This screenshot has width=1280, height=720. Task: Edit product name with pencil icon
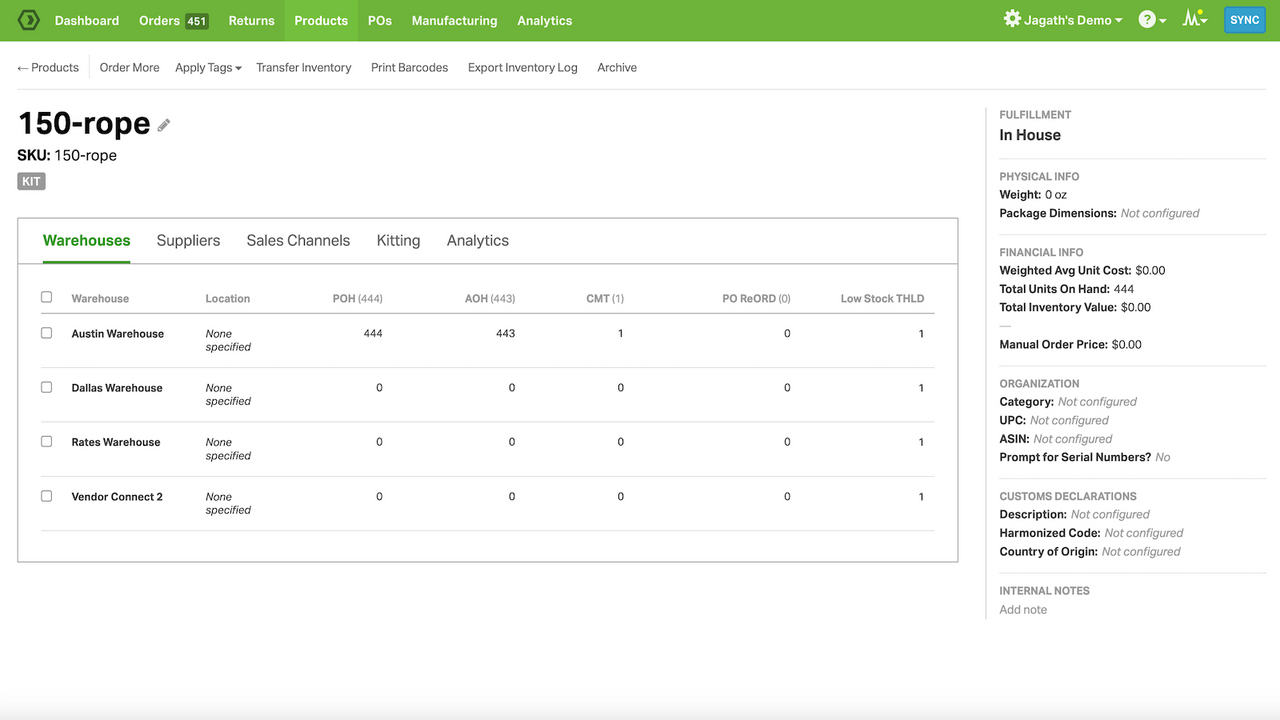pos(164,125)
